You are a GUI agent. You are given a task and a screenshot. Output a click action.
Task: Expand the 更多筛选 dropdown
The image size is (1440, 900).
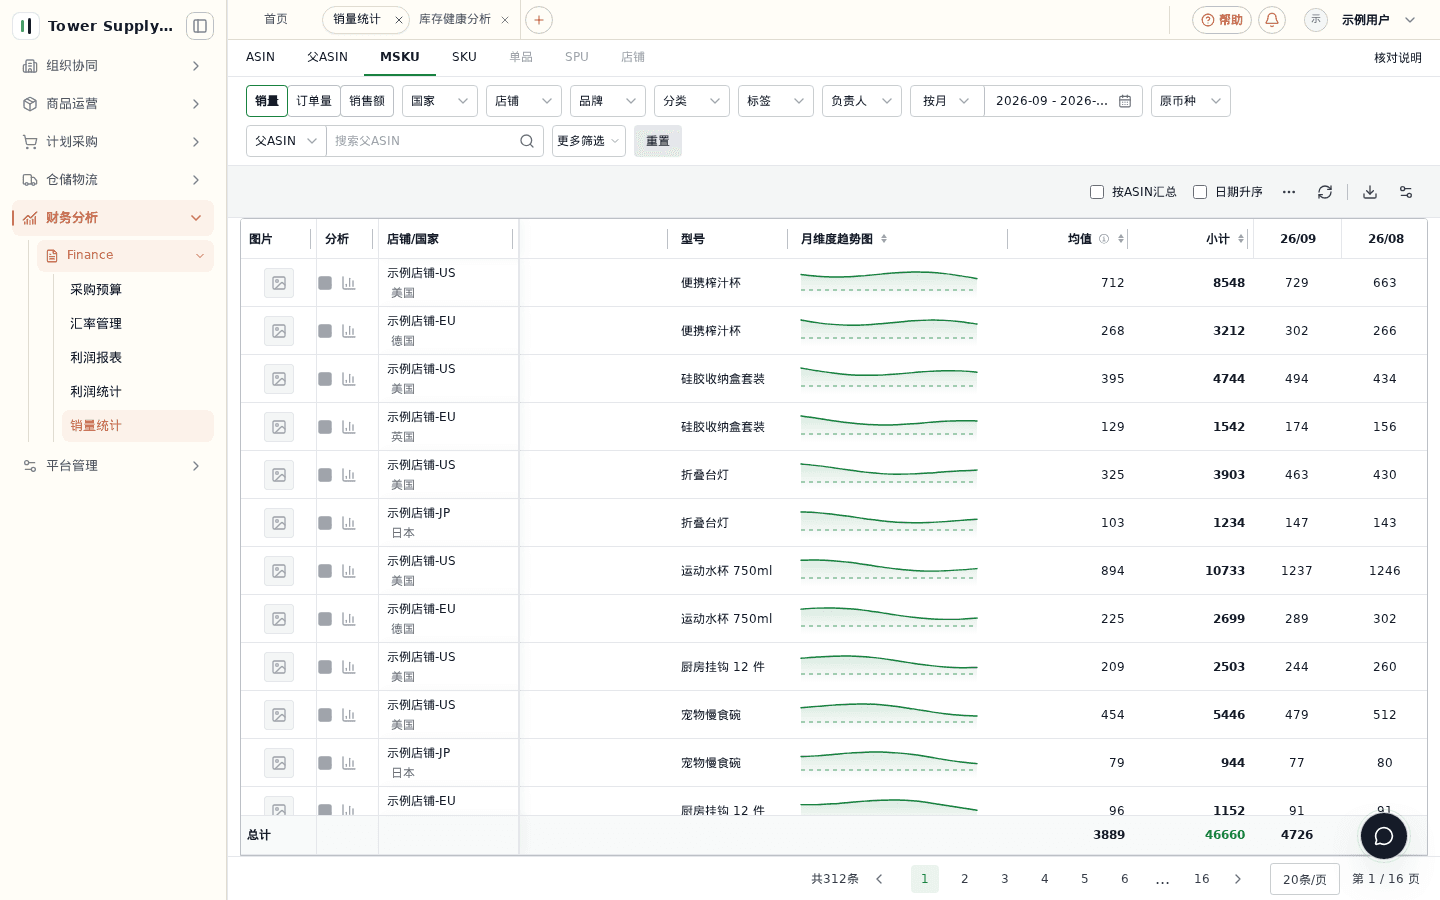589,141
